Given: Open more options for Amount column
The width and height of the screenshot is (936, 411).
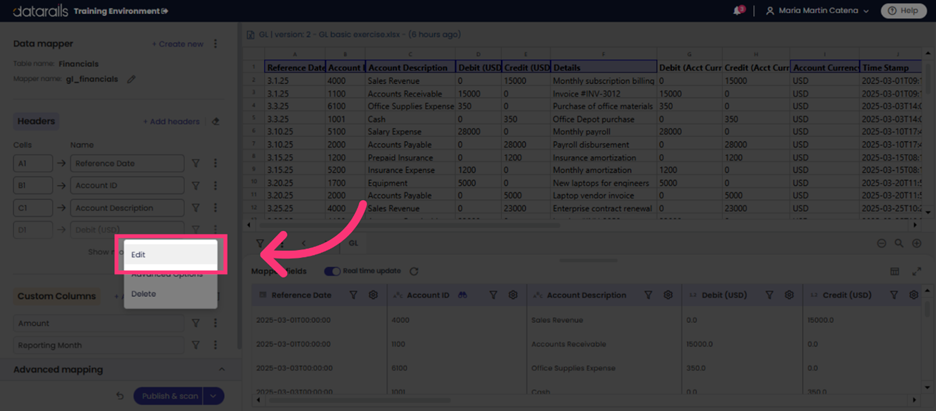Looking at the screenshot, I should tap(215, 323).
